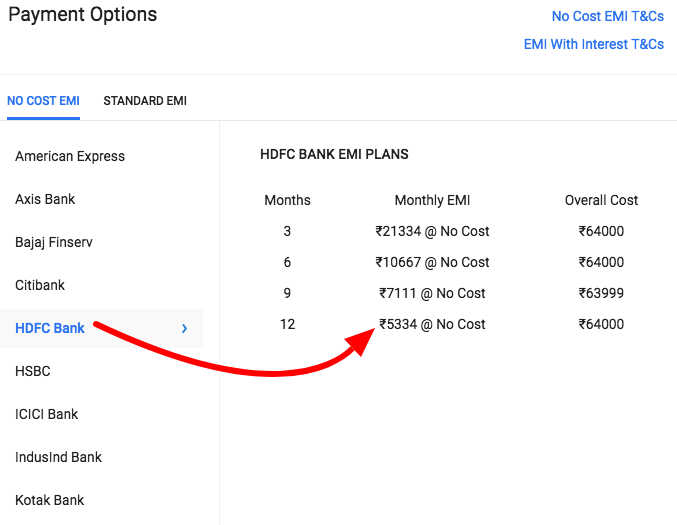Click the Monthly EMI column header
This screenshot has height=525, width=677.
coord(432,200)
